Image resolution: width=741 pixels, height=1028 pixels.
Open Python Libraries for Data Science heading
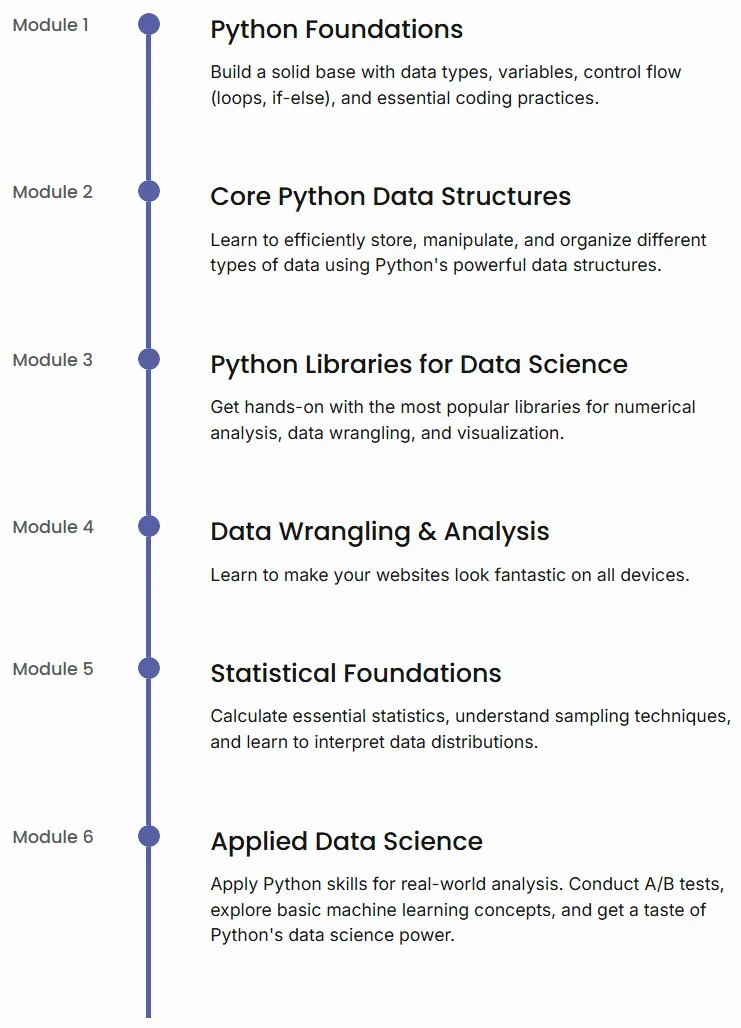[x=418, y=365]
